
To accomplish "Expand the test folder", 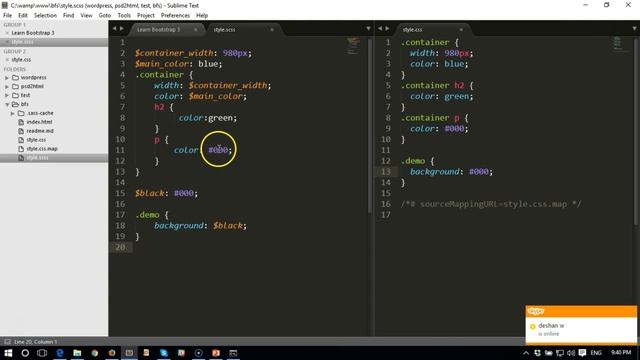I will tap(7, 96).
